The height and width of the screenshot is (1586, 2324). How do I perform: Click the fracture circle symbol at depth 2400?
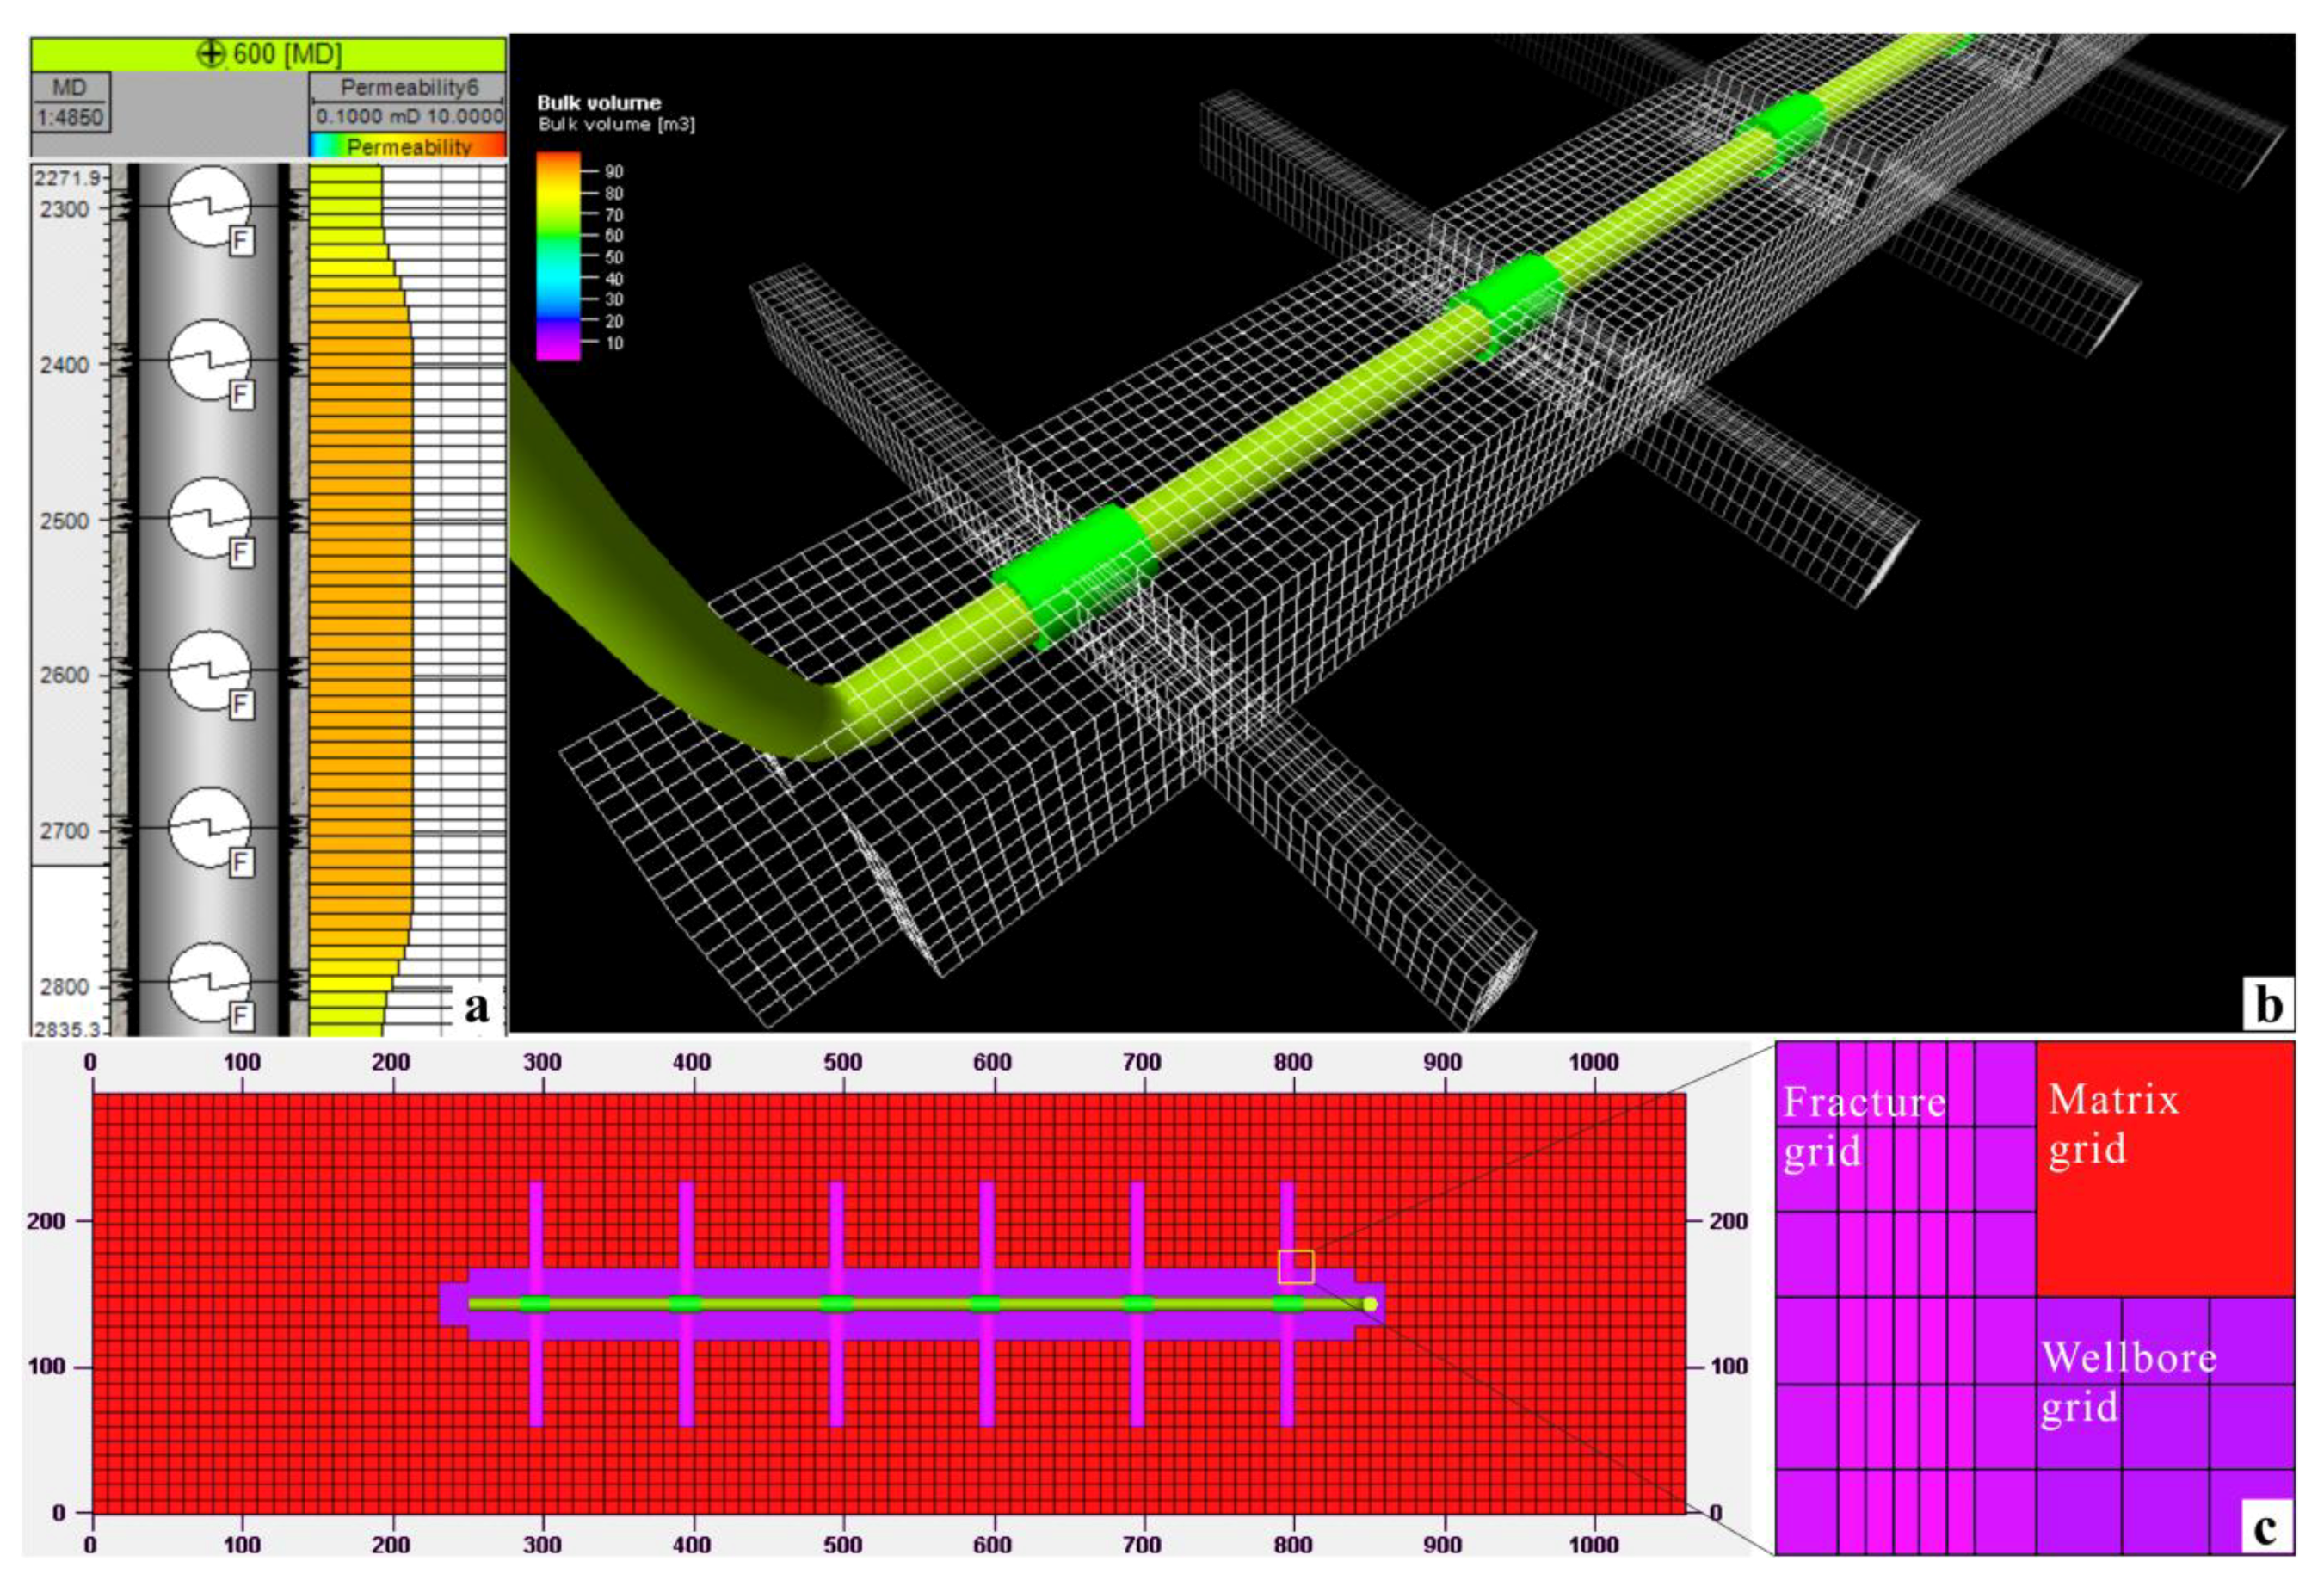point(208,360)
